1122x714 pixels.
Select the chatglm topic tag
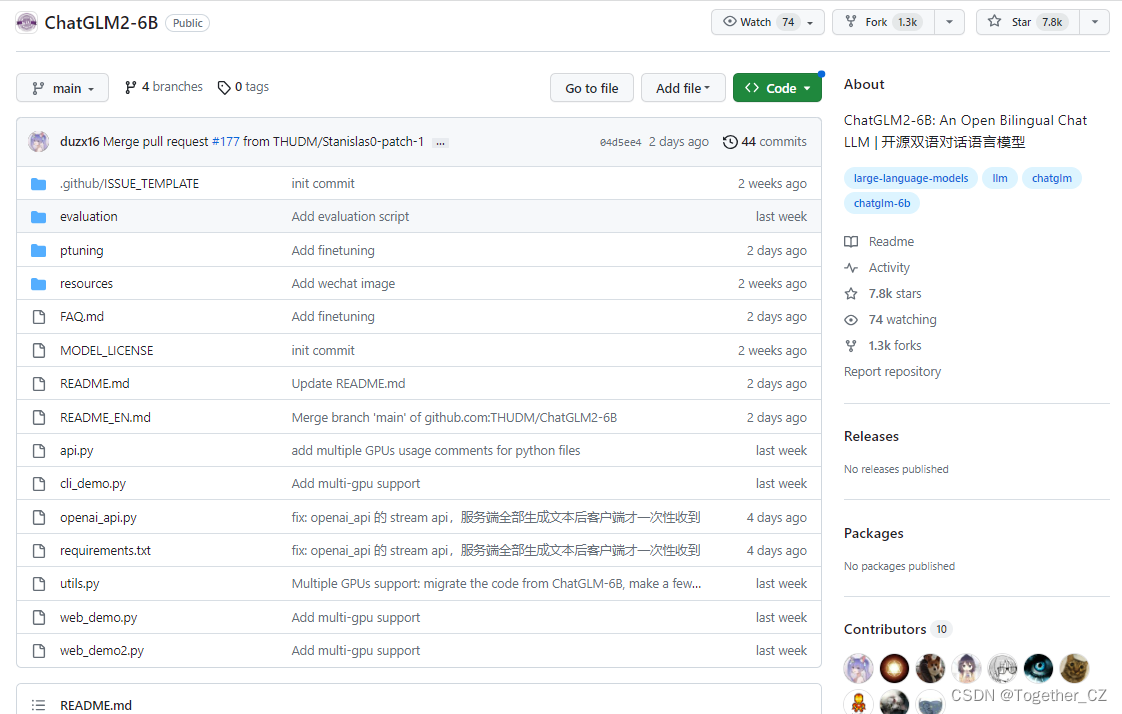tap(1052, 179)
